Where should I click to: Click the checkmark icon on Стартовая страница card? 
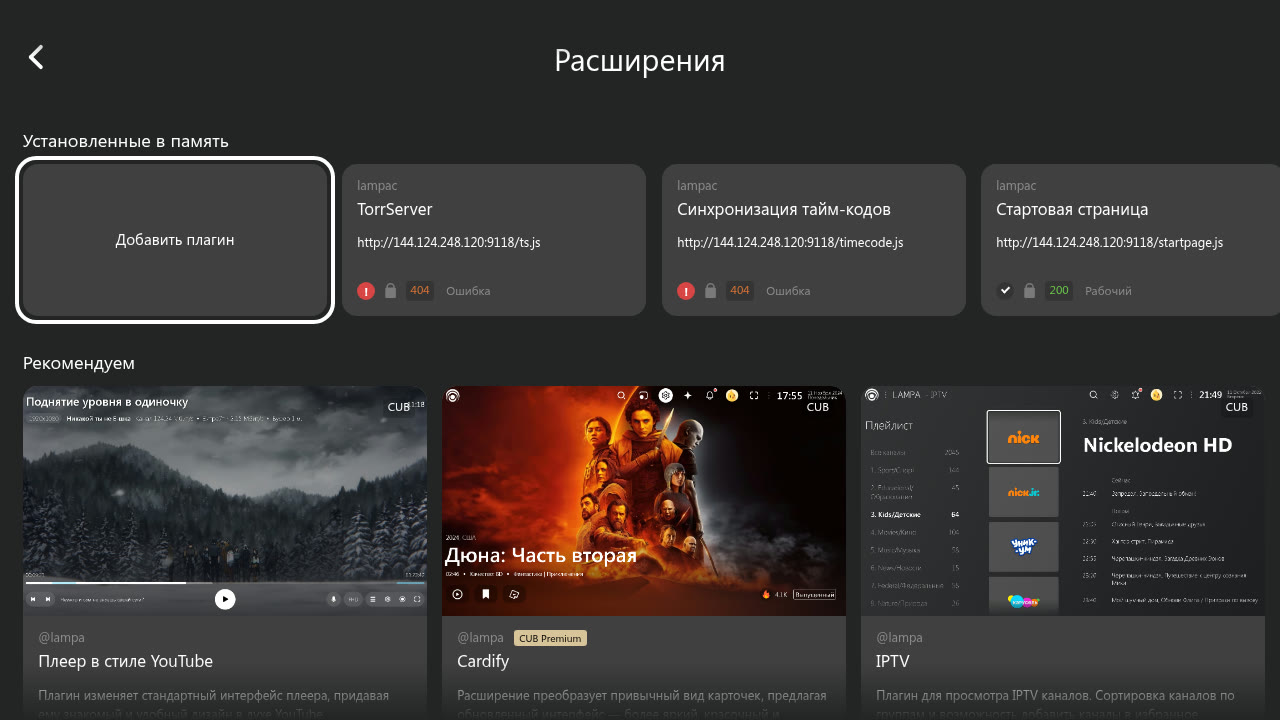pyautogui.click(x=1005, y=291)
